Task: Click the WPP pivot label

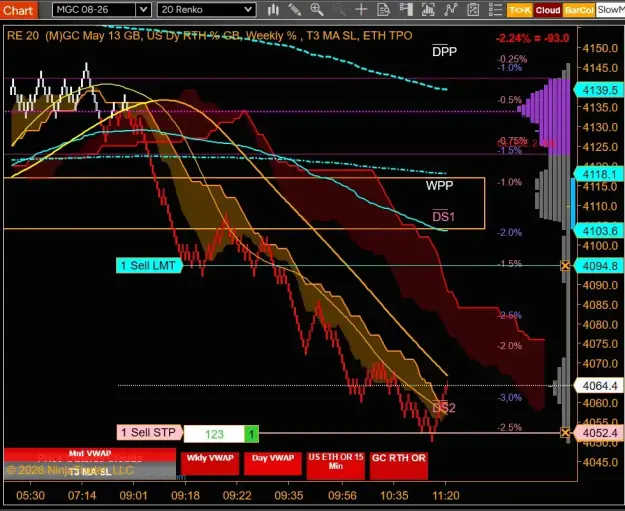Action: (x=439, y=185)
